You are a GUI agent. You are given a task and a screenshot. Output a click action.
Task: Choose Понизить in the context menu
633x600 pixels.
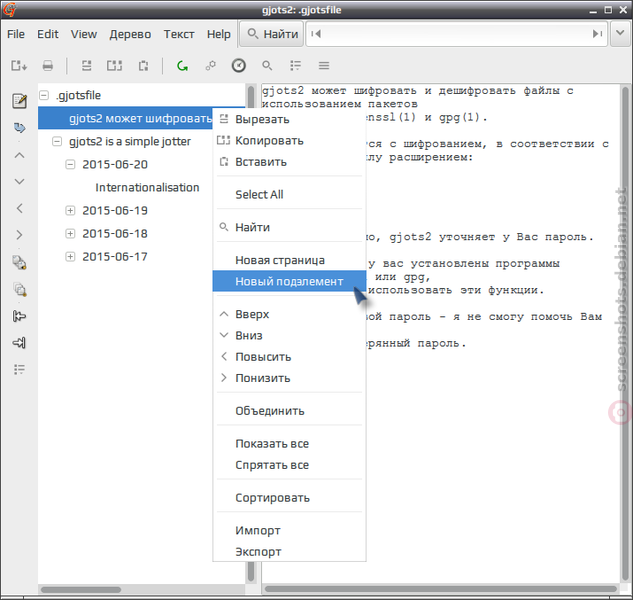[x=289, y=378]
